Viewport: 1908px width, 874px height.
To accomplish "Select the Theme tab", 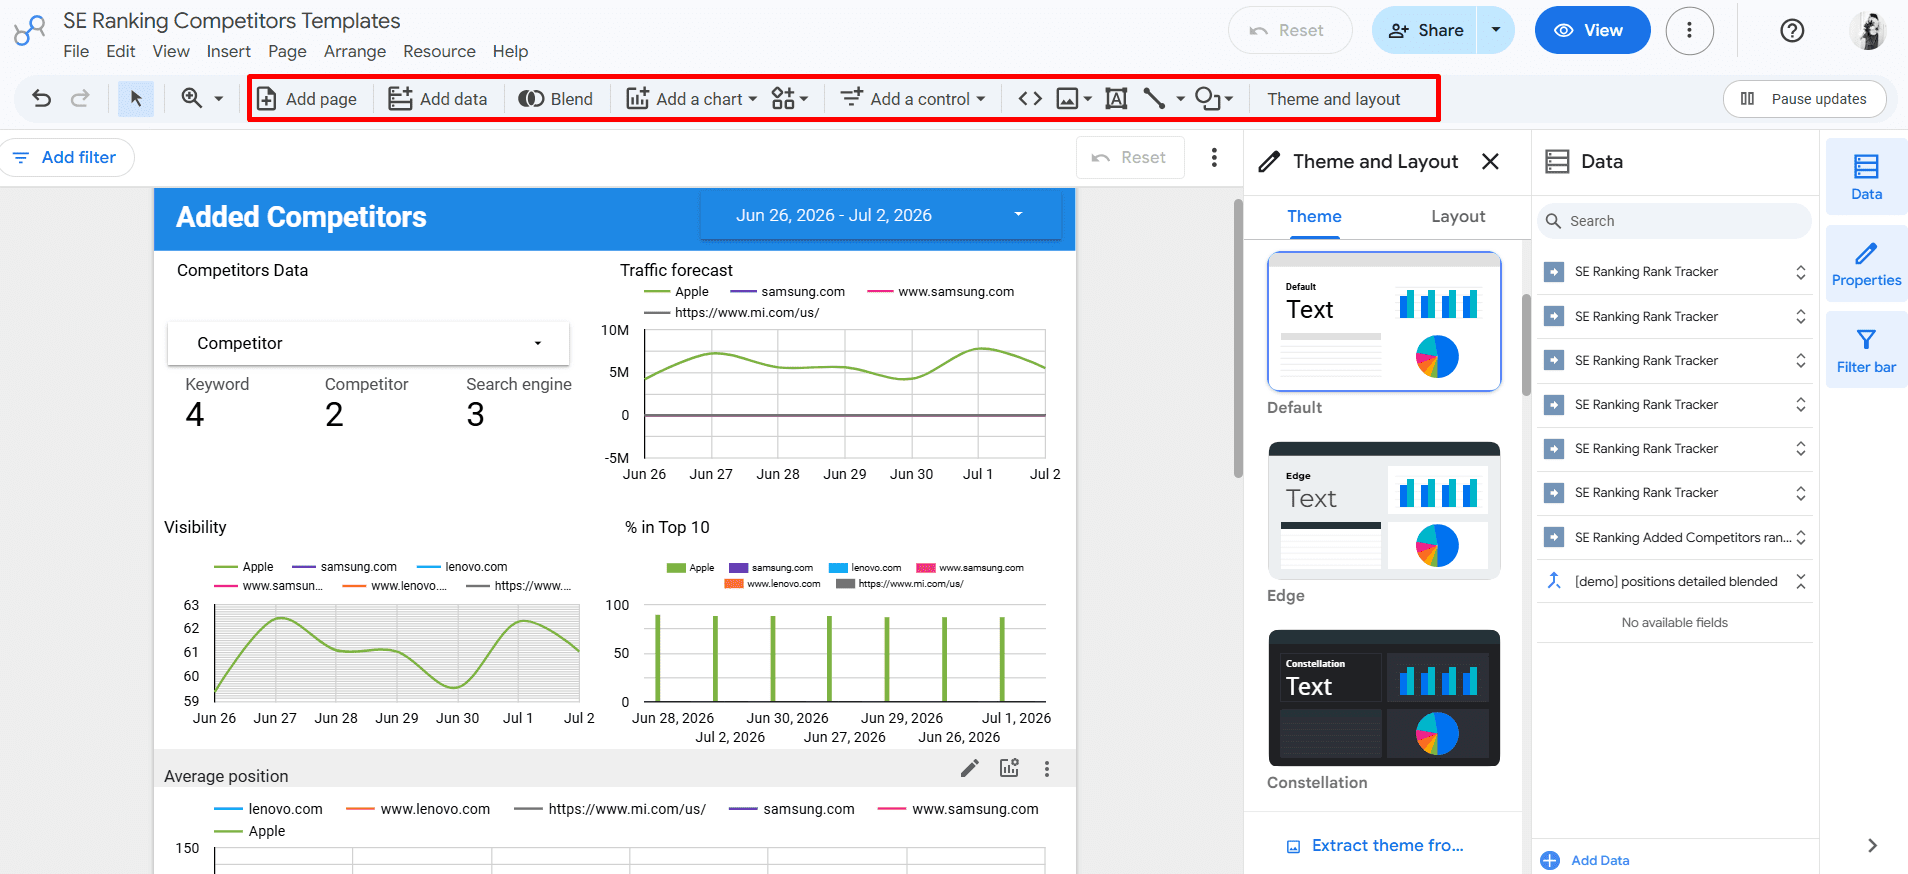I will [x=1314, y=216].
